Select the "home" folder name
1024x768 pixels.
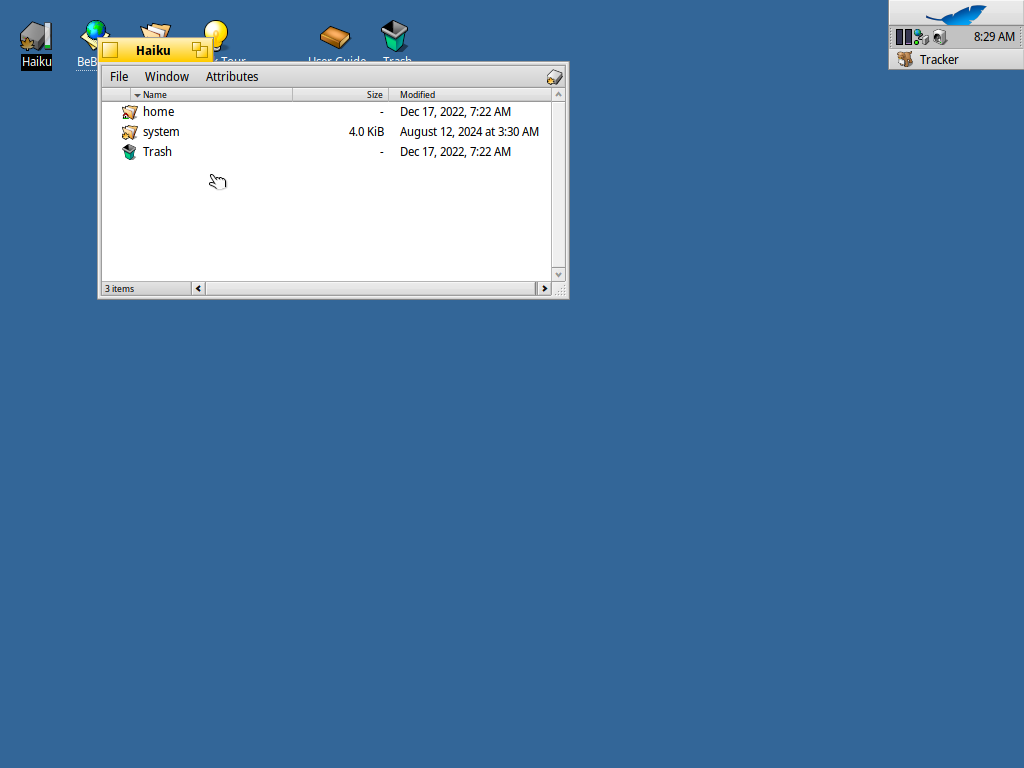(x=159, y=112)
